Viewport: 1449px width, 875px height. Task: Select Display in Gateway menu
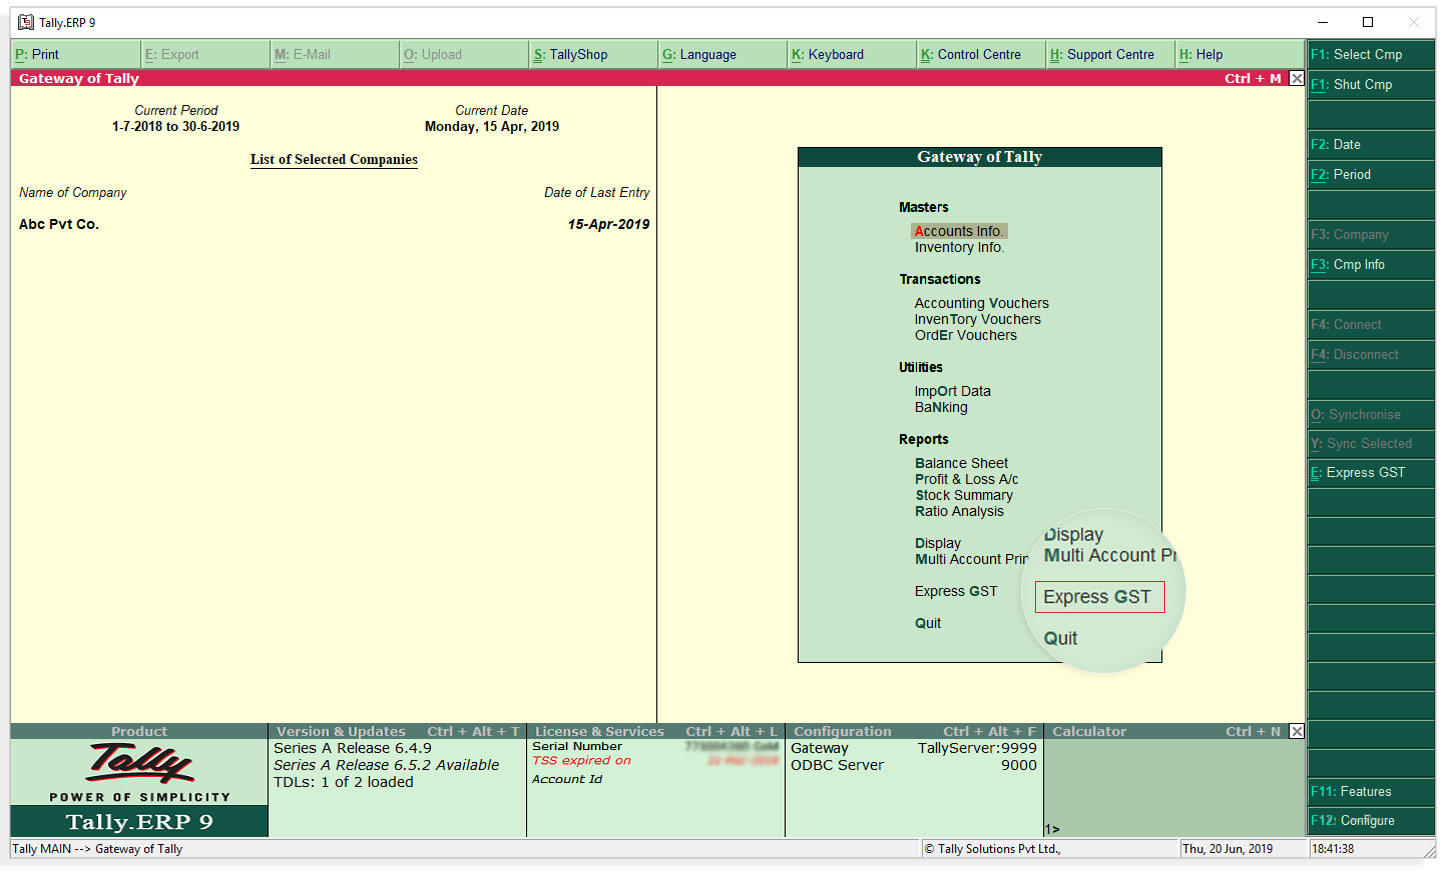click(x=937, y=543)
